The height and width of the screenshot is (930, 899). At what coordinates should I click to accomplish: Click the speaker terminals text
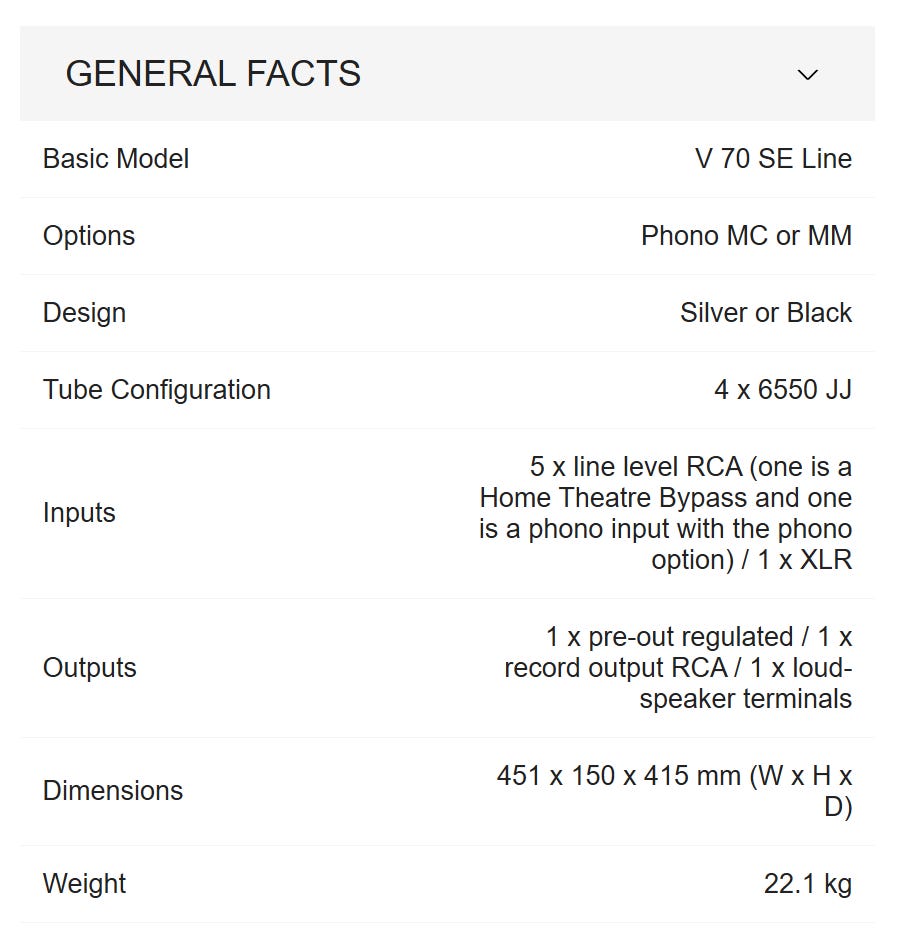(x=746, y=699)
